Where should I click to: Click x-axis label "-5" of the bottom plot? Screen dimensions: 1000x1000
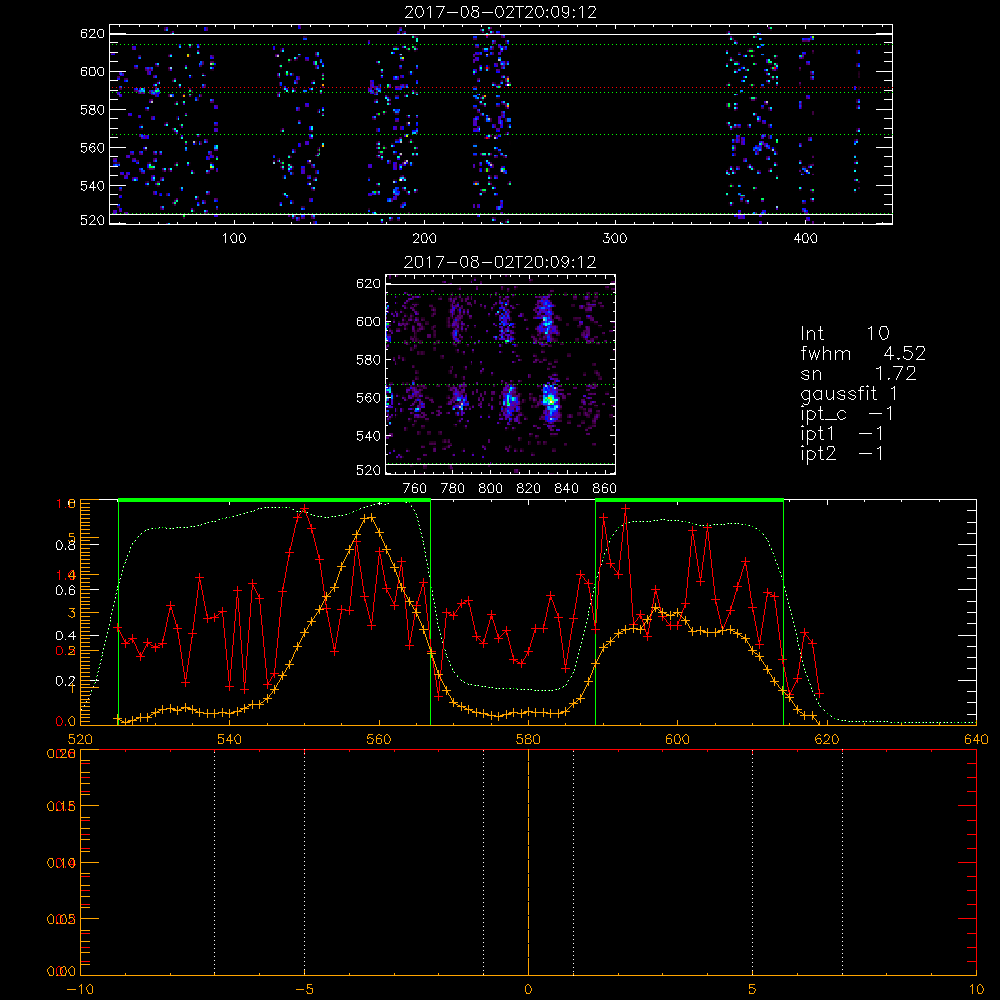click(305, 989)
